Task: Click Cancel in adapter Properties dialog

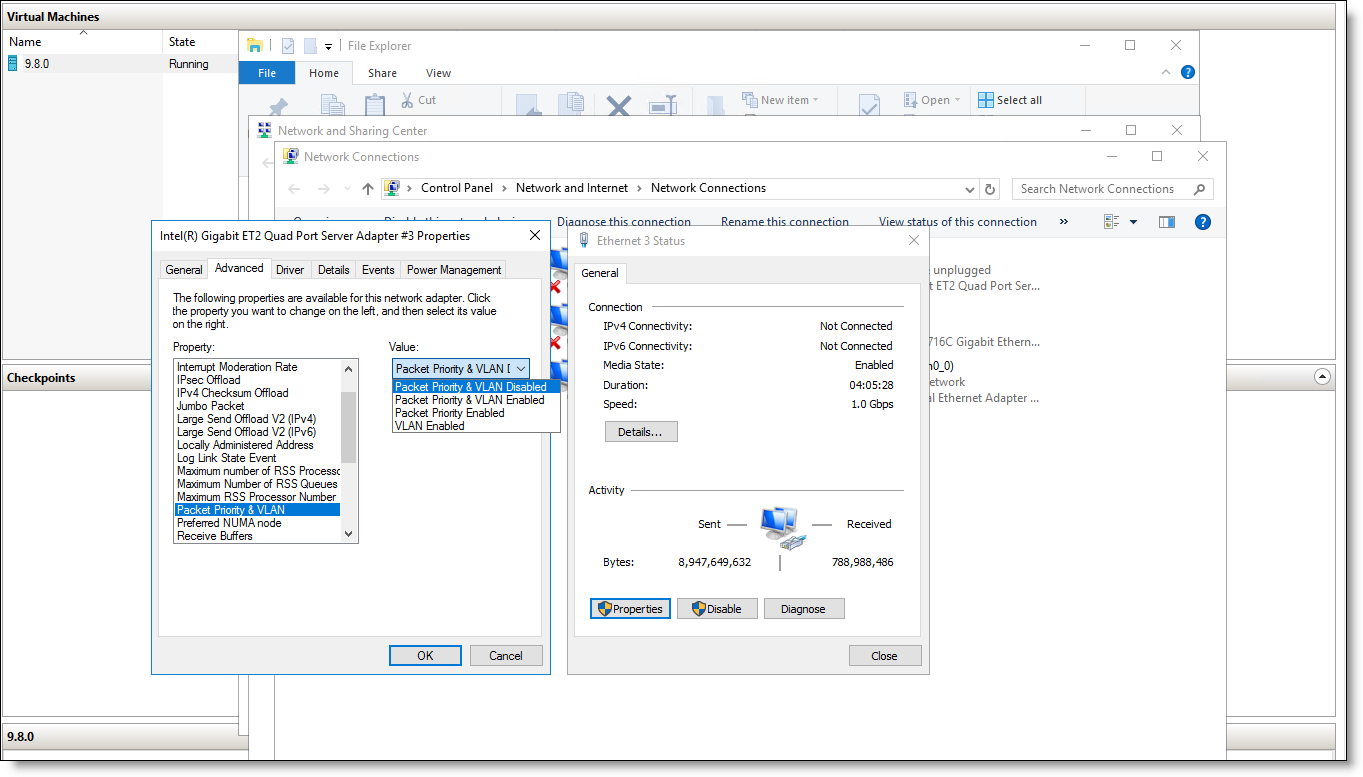Action: point(506,656)
